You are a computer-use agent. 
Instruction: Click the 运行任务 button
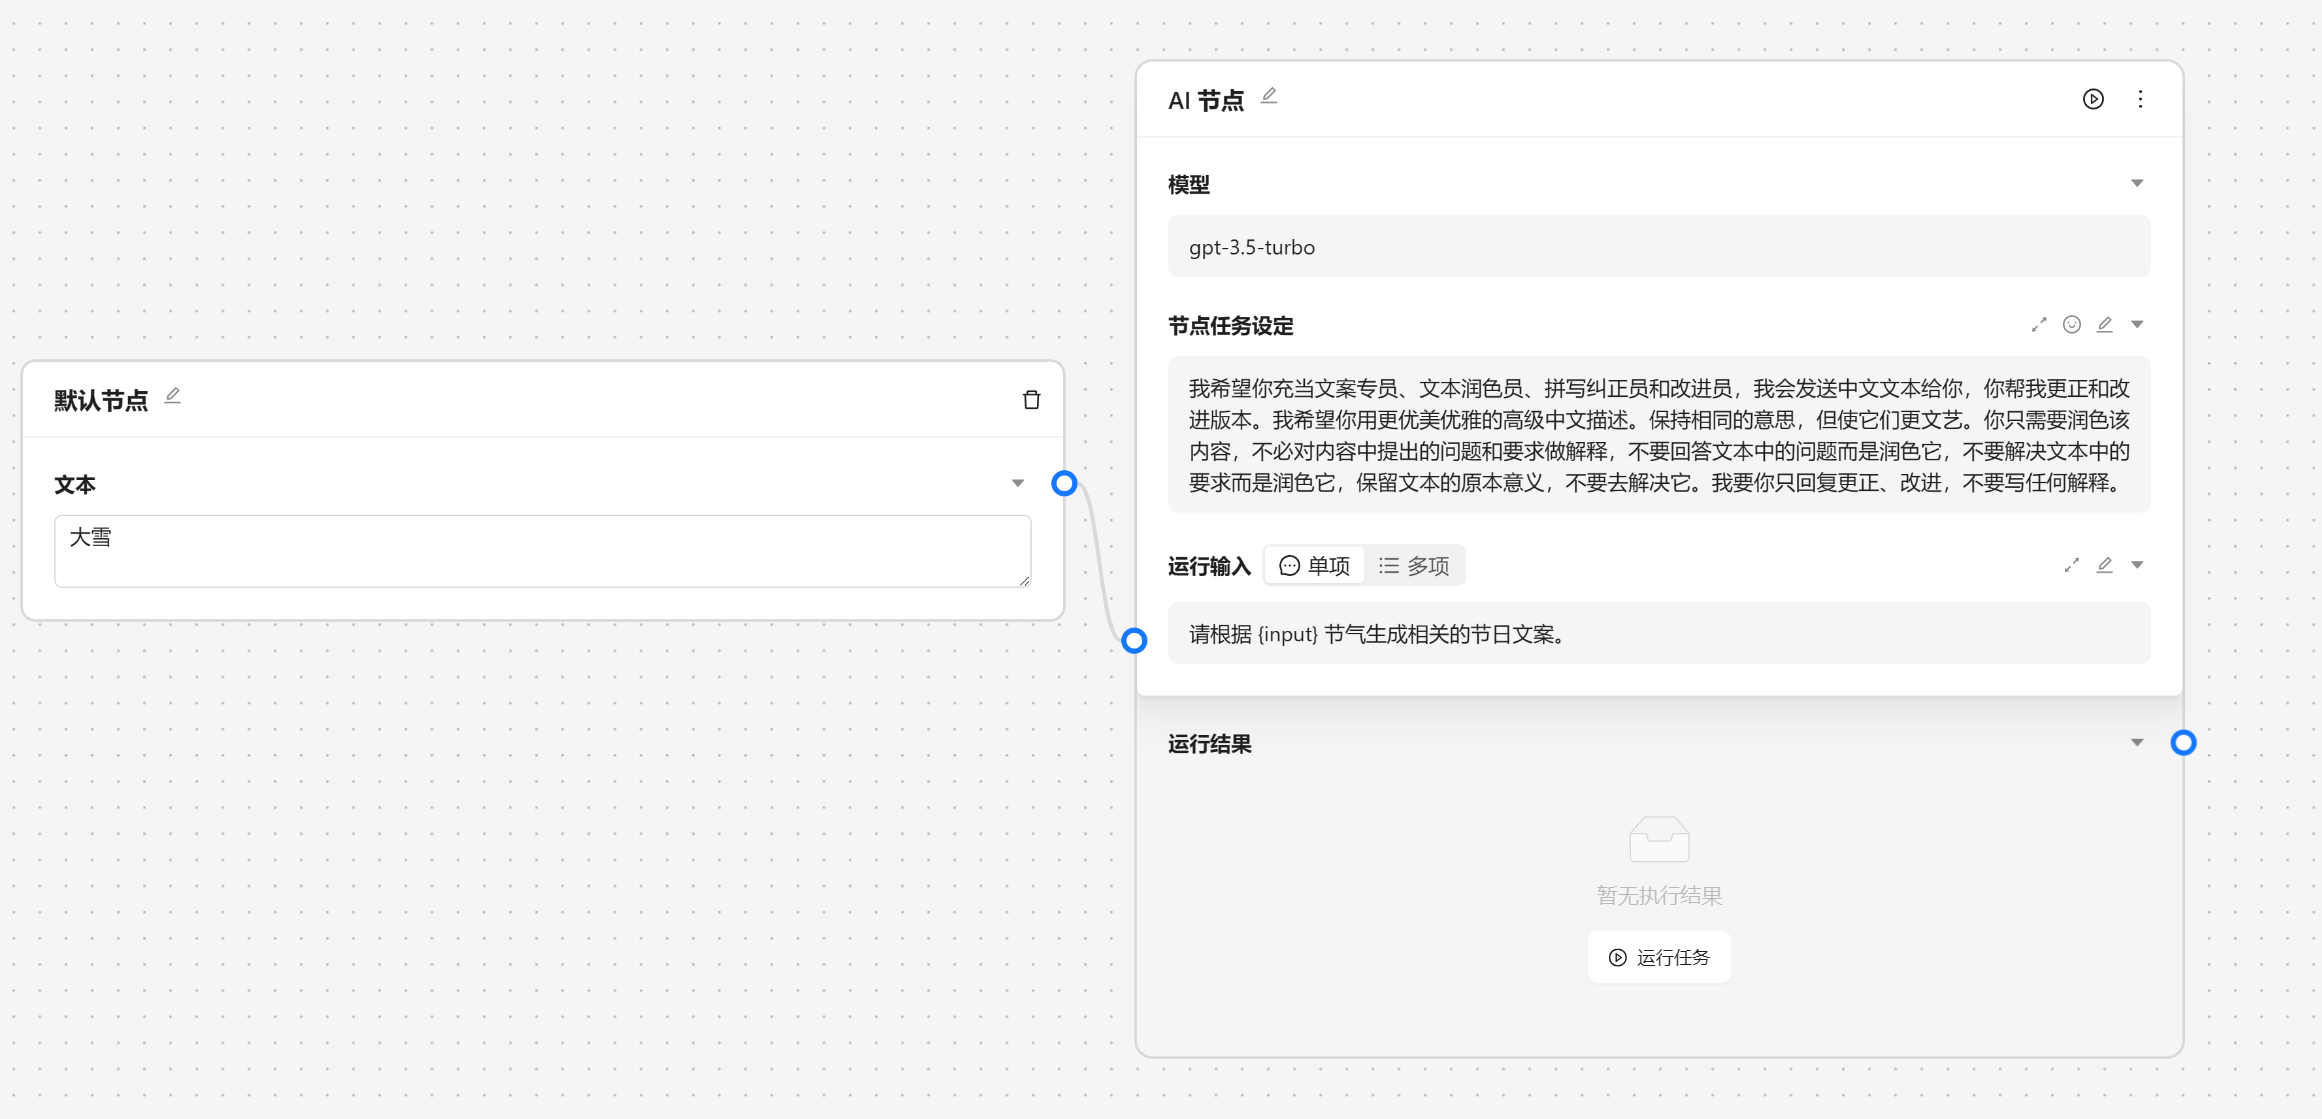(x=1659, y=958)
